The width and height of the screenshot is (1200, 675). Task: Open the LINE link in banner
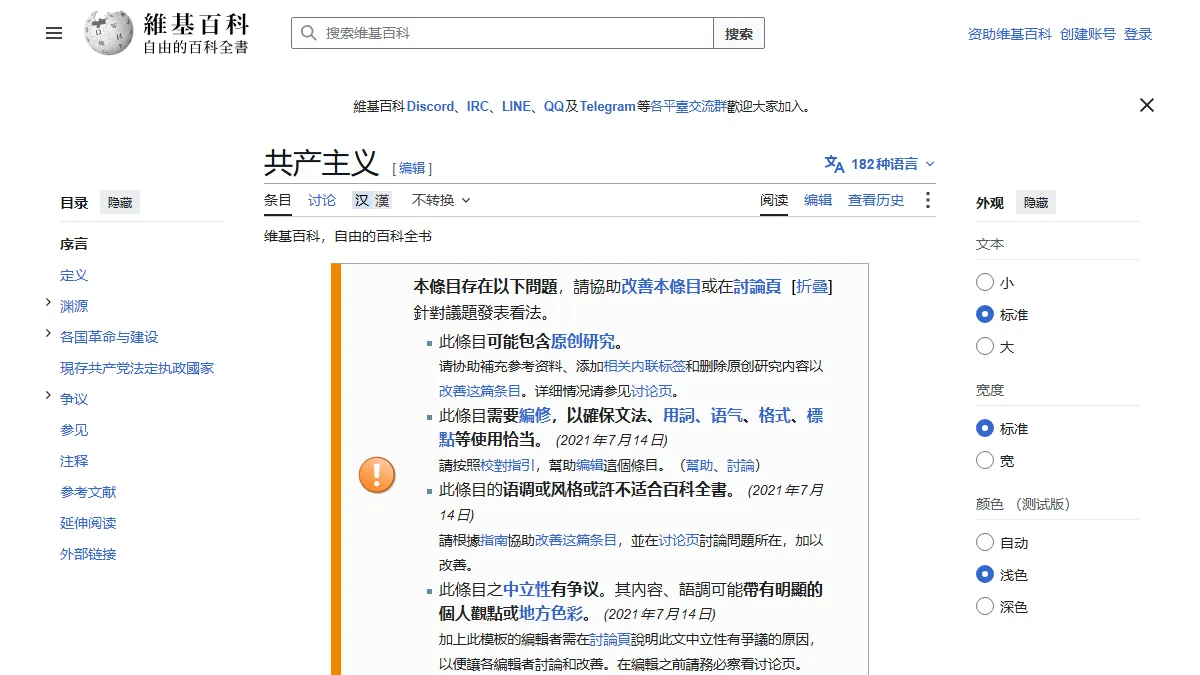516,106
